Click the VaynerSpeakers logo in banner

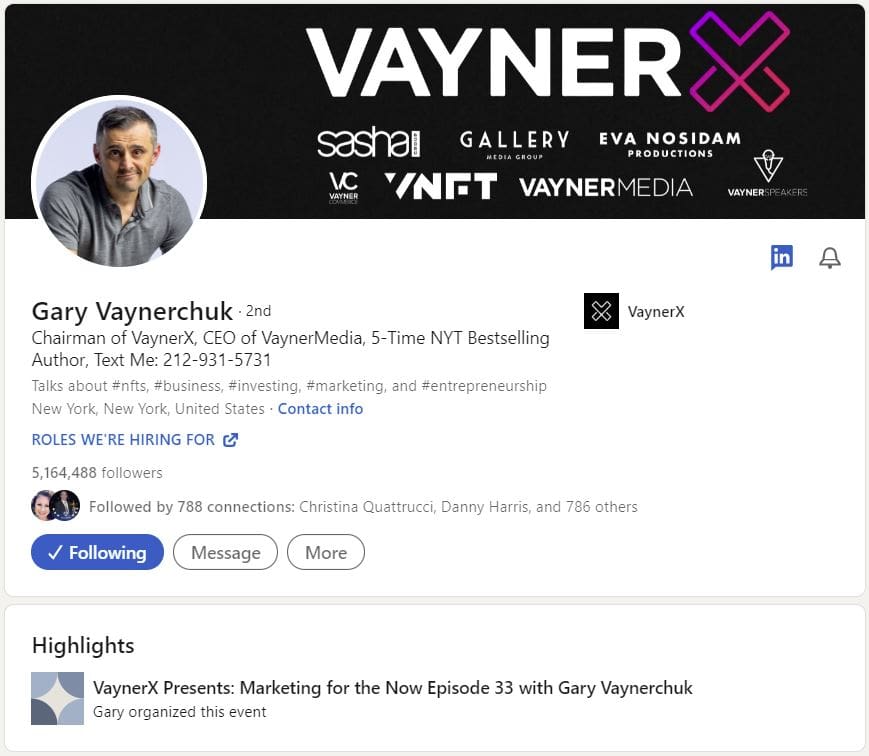pyautogui.click(x=768, y=174)
